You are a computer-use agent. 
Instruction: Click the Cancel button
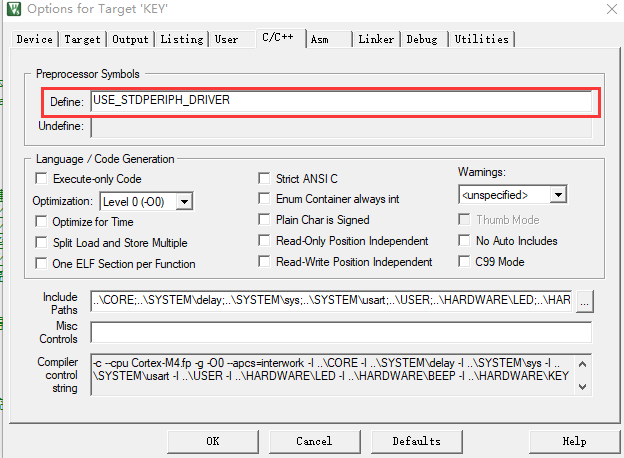pos(315,442)
